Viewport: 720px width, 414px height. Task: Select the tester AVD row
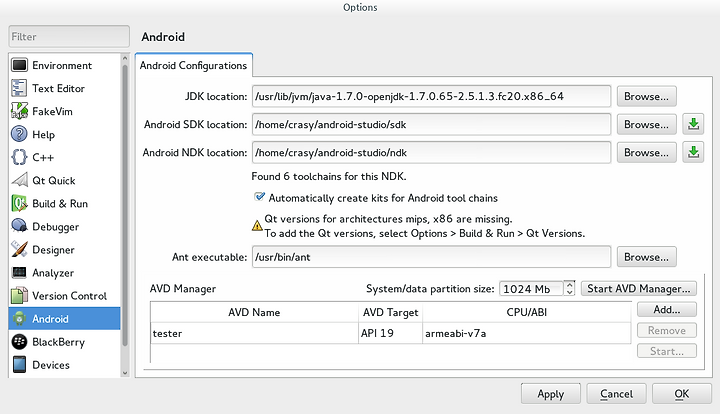[x=391, y=333]
